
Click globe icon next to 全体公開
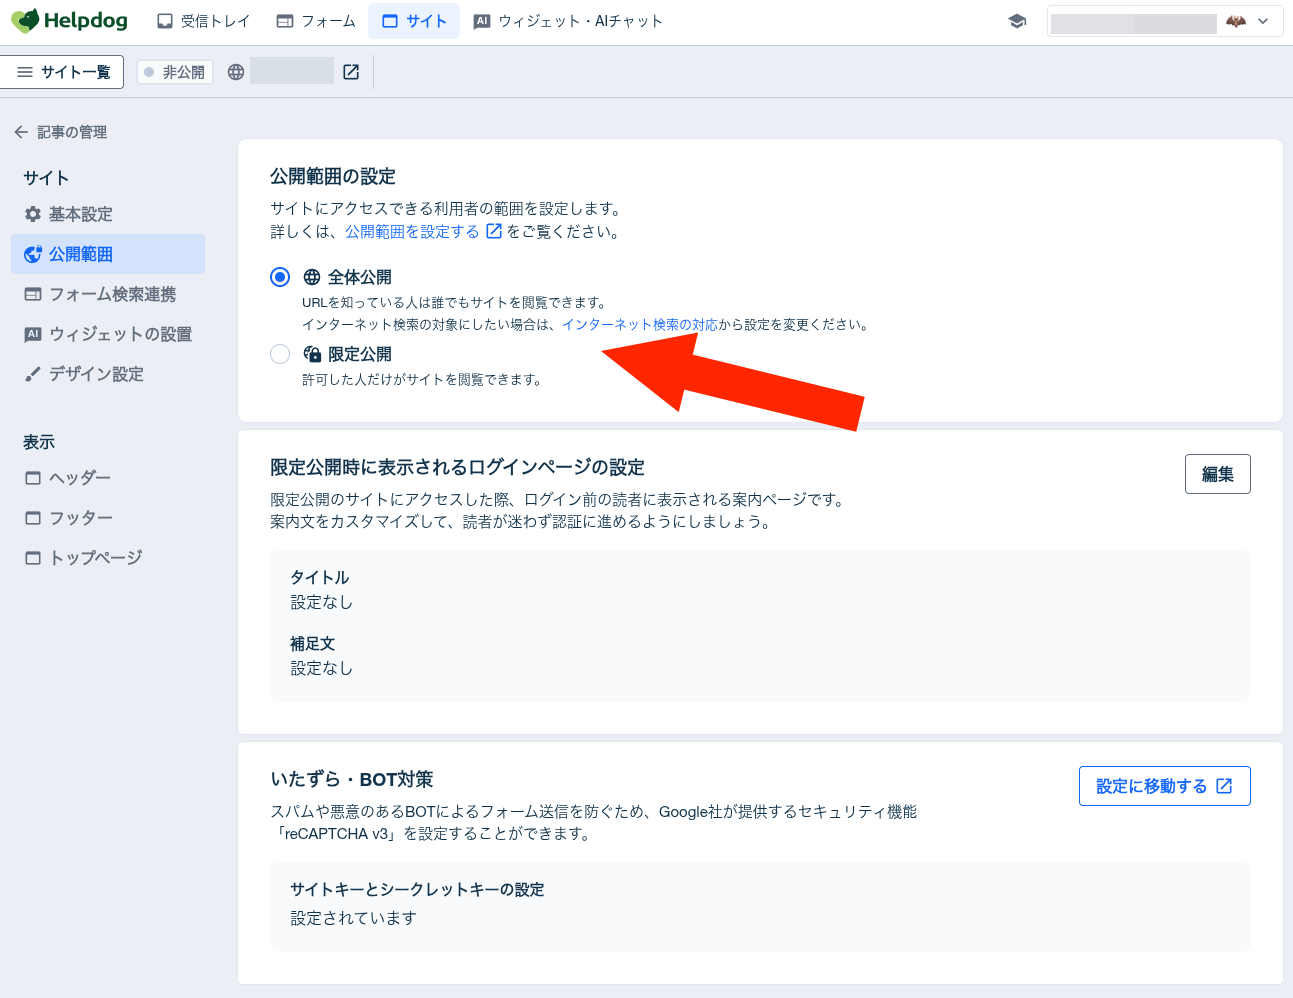[312, 277]
